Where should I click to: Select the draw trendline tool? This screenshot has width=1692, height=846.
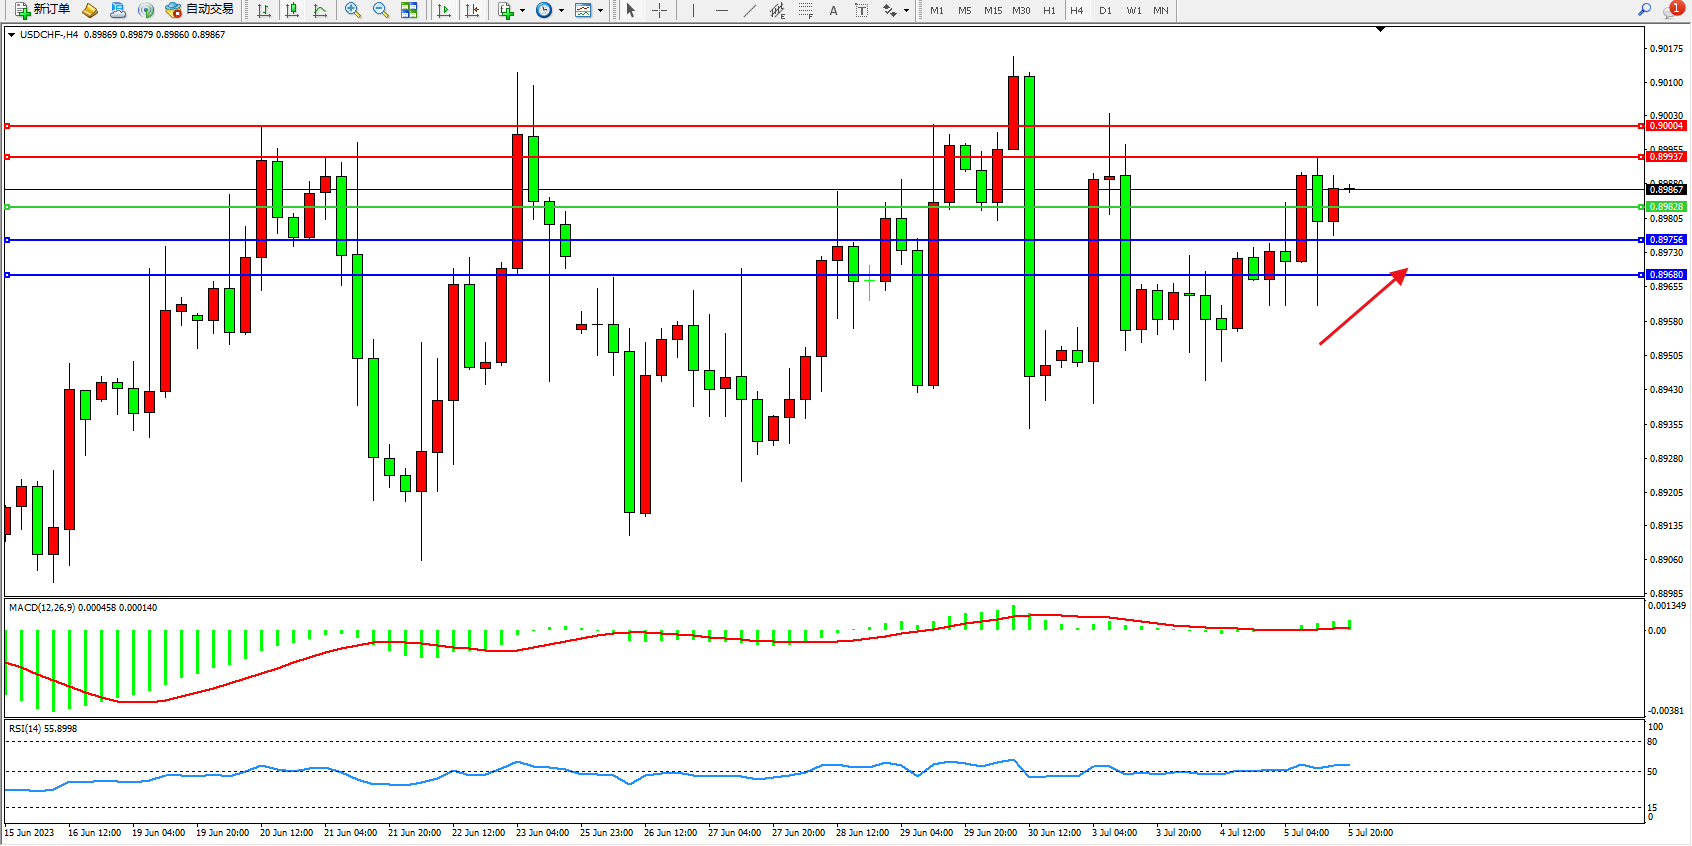(x=749, y=10)
